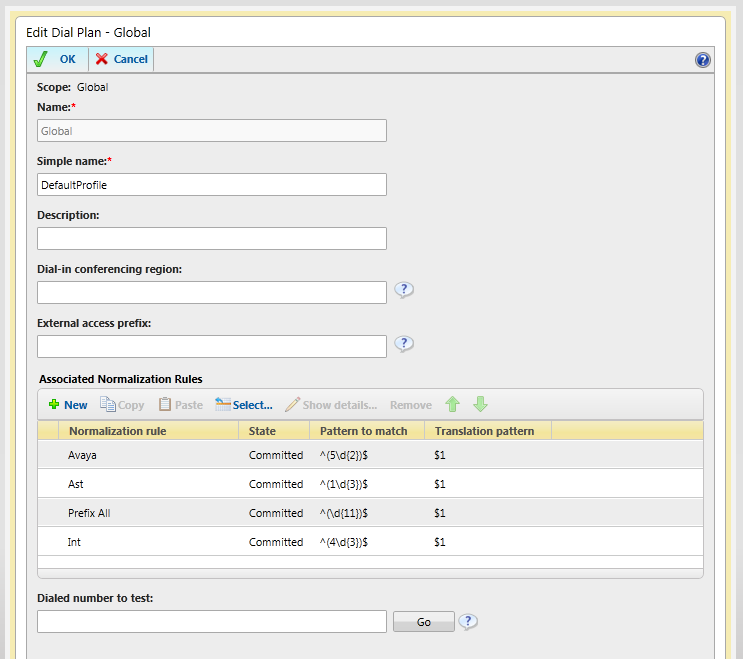This screenshot has height=659, width=743.
Task: Show help for external access prefix
Action: [x=404, y=344]
